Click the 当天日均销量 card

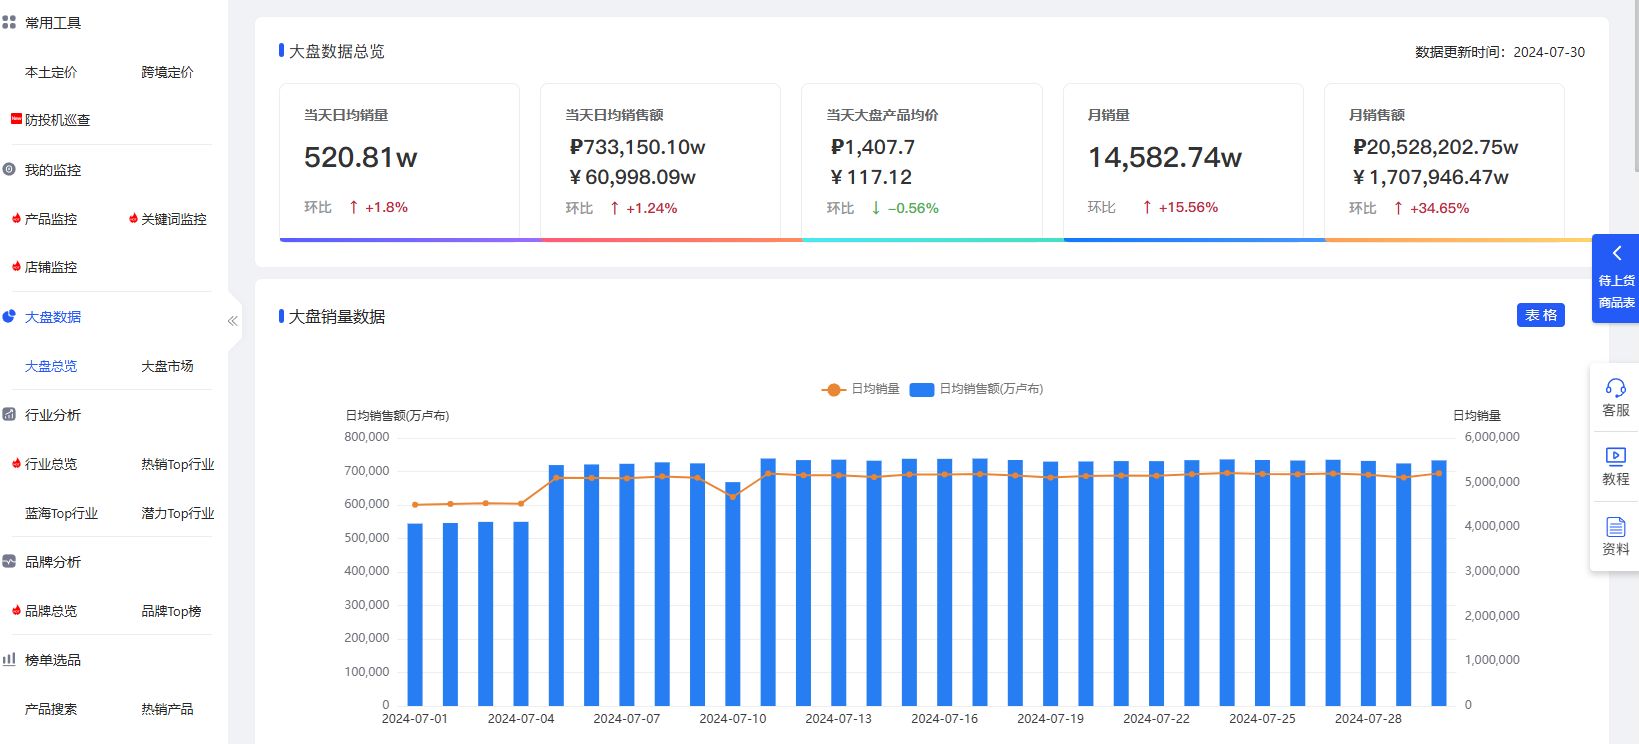(400, 162)
